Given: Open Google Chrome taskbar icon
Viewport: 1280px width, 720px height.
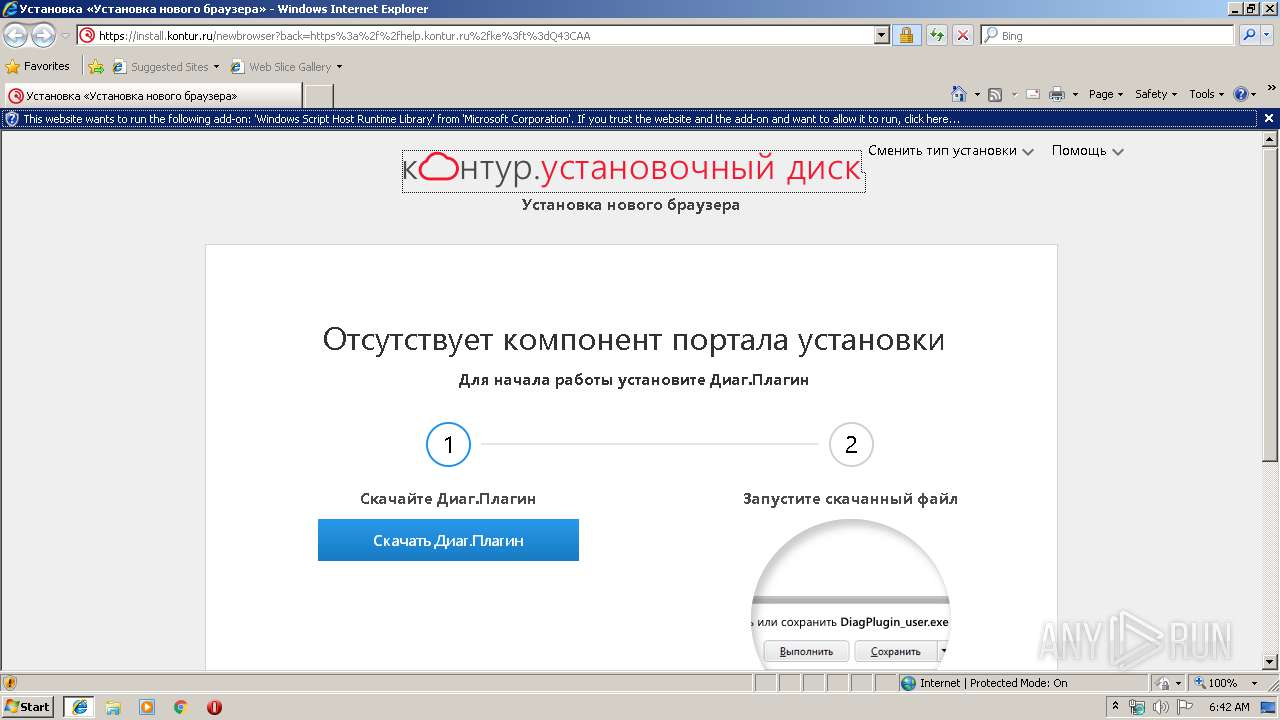Looking at the screenshot, I should [x=181, y=707].
